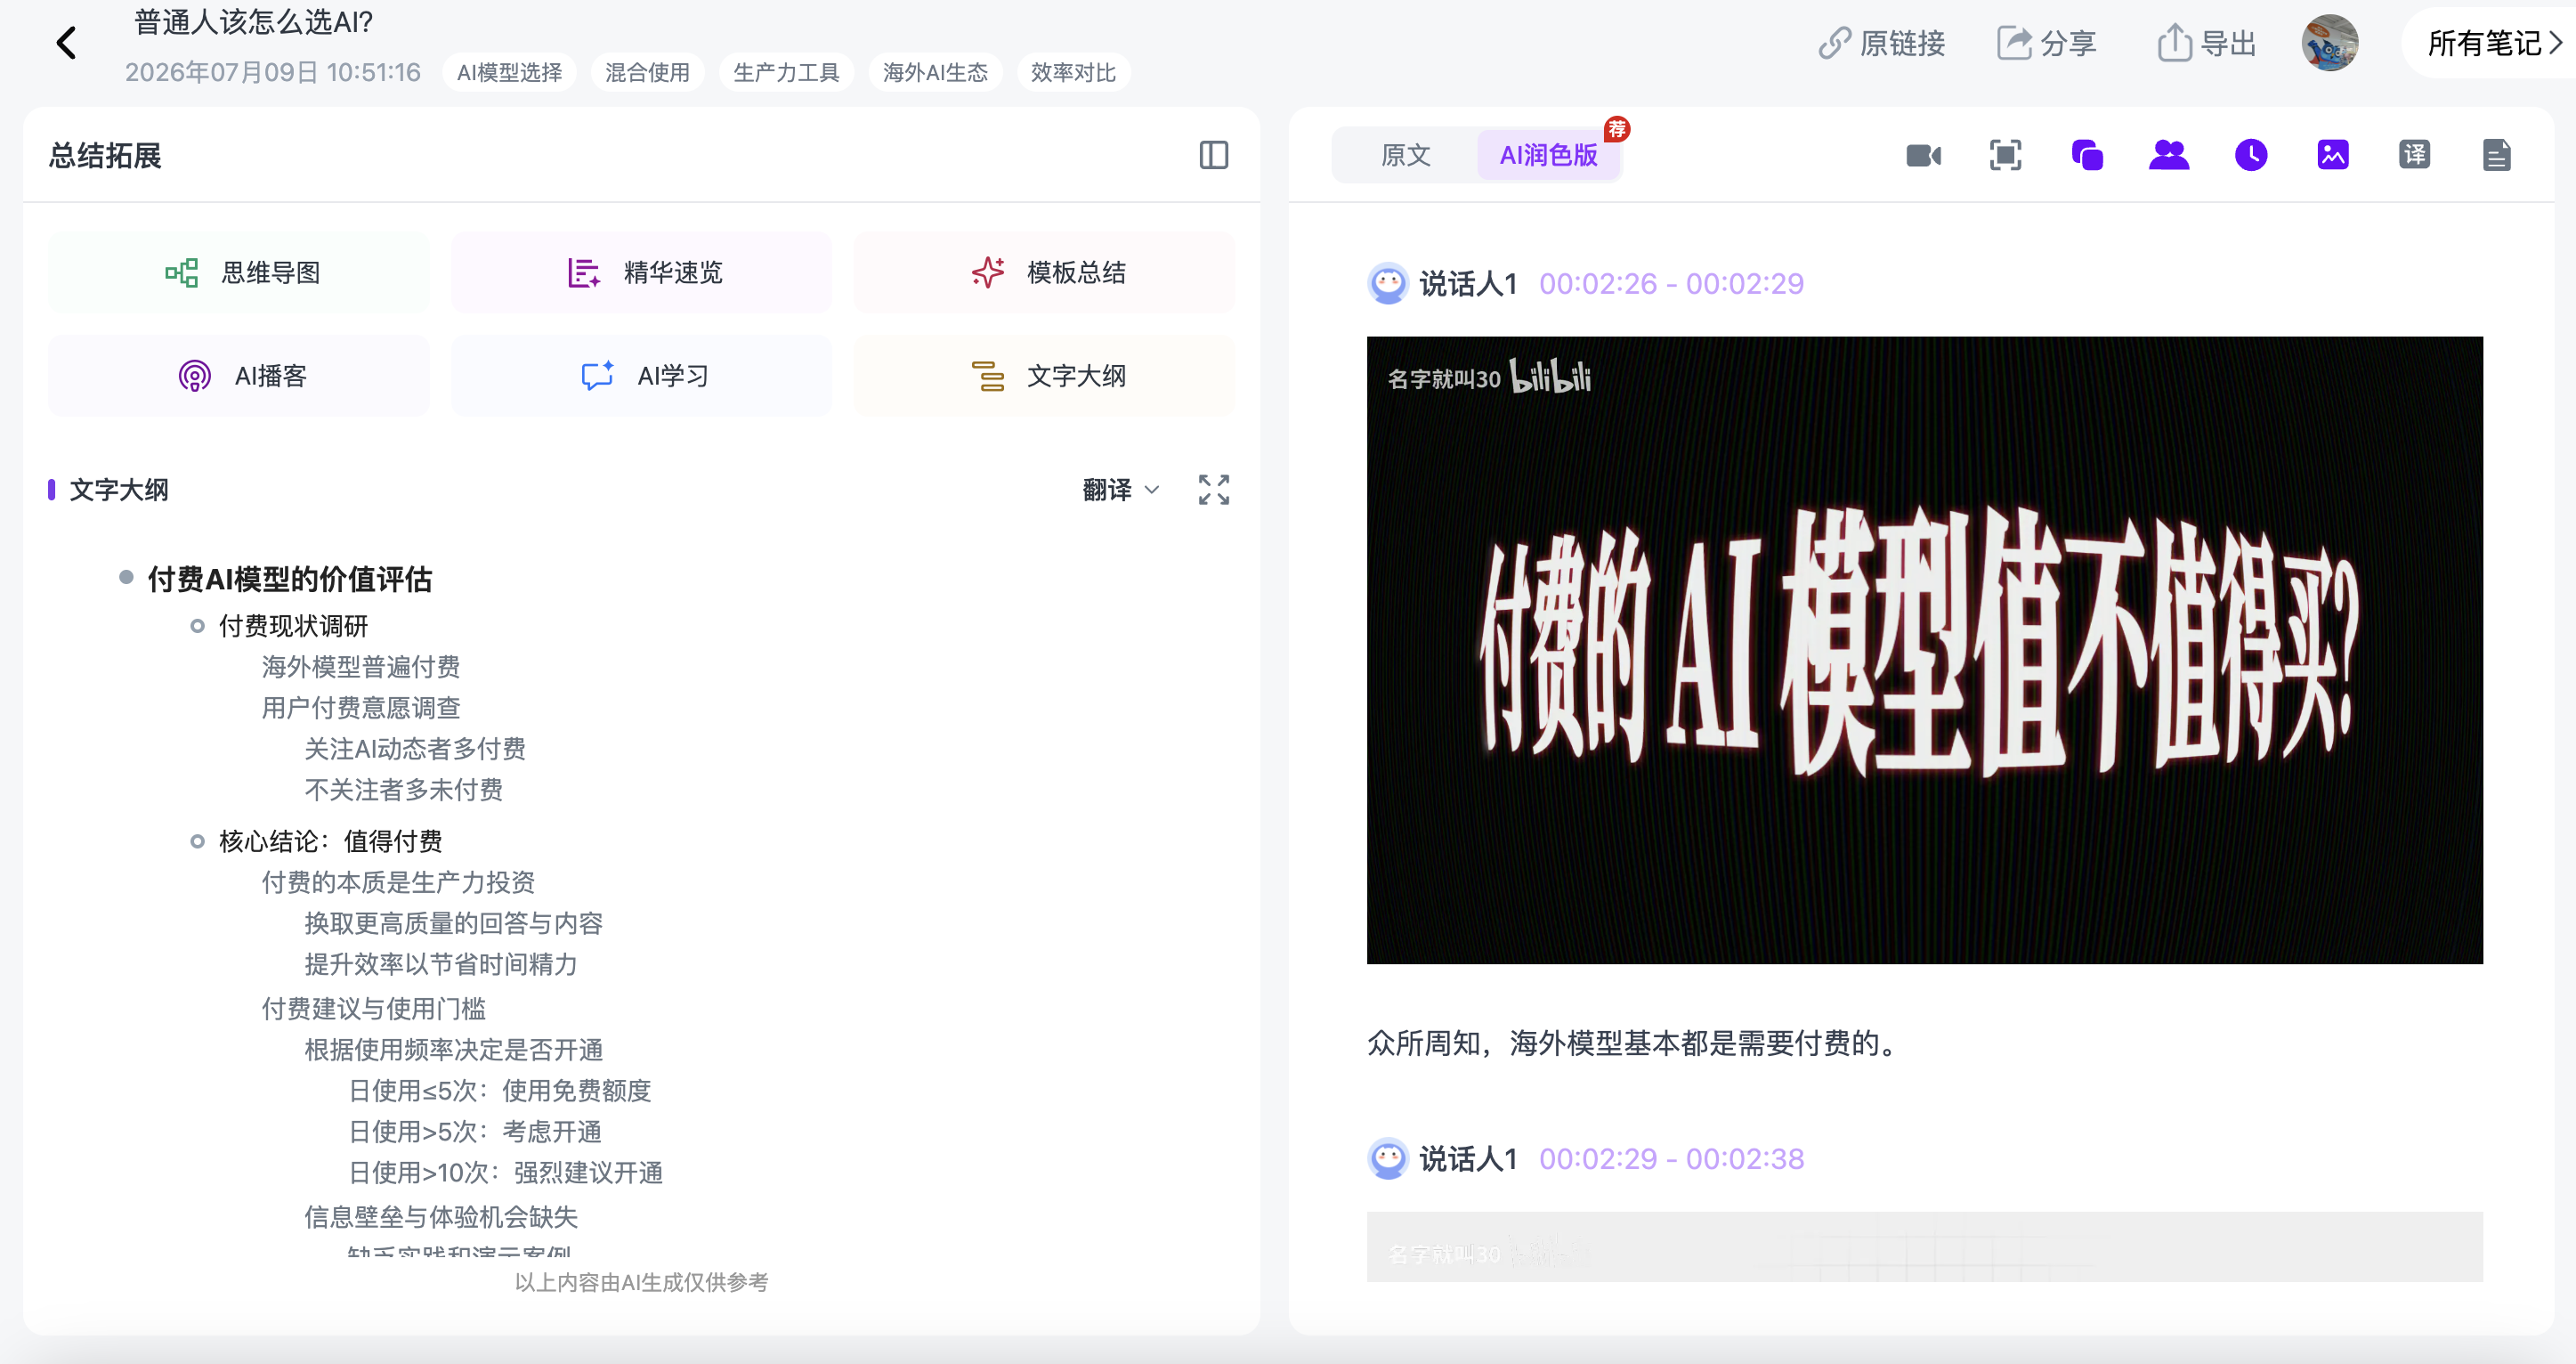Image resolution: width=2576 pixels, height=1364 pixels.
Task: Select the AI模型选择 tag
Action: (x=509, y=72)
